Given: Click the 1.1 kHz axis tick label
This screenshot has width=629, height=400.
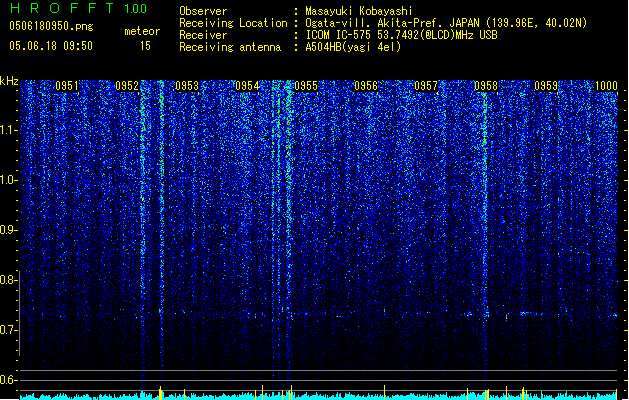Looking at the screenshot, I should coord(8,130).
